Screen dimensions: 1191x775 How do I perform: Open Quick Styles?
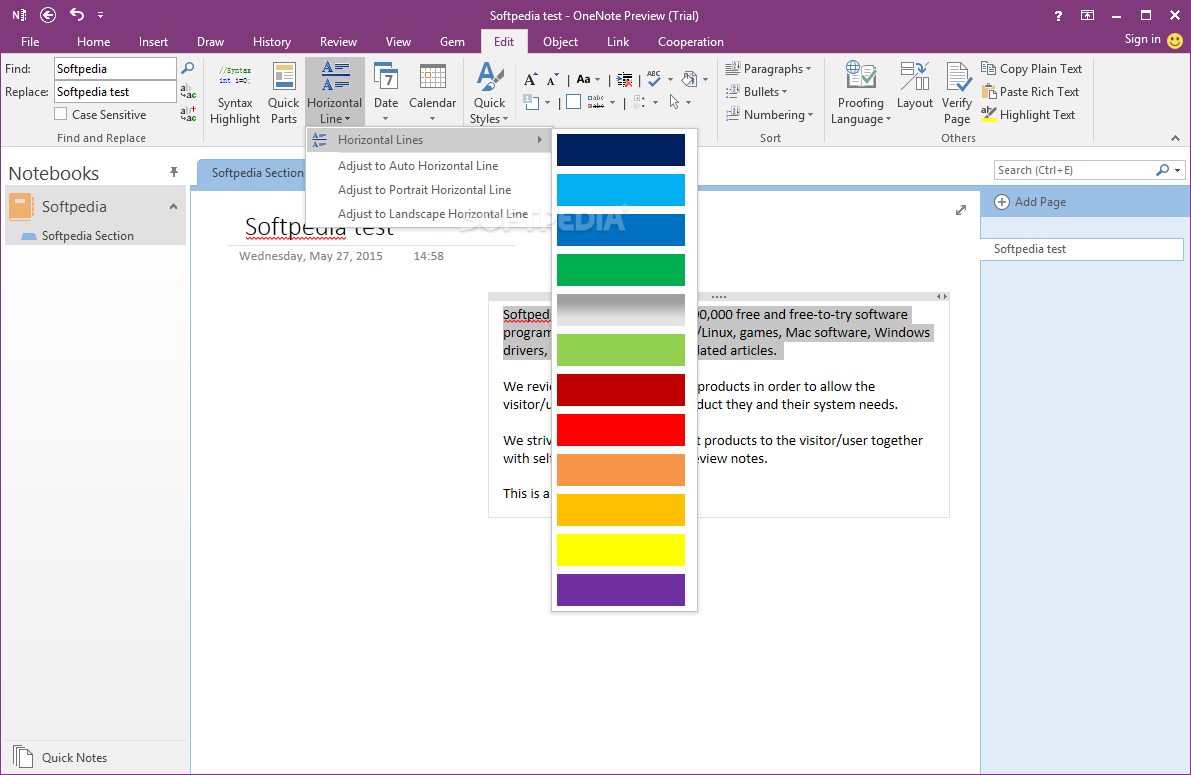coord(489,94)
